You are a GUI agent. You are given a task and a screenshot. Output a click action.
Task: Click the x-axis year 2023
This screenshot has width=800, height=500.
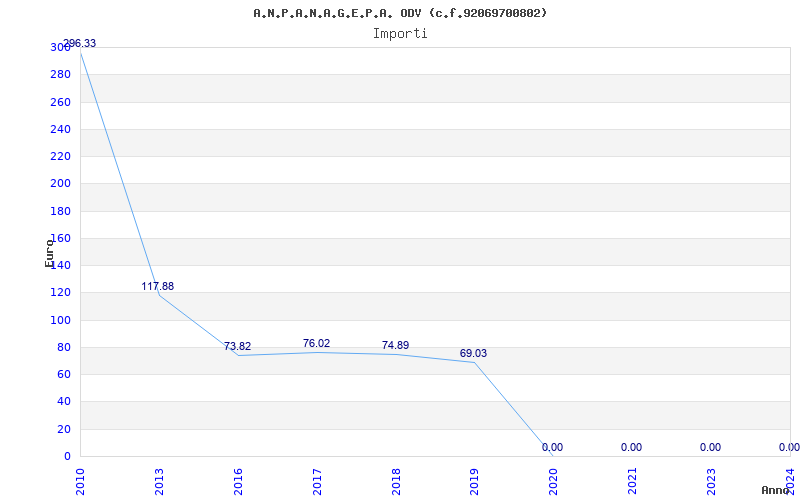[711, 481]
